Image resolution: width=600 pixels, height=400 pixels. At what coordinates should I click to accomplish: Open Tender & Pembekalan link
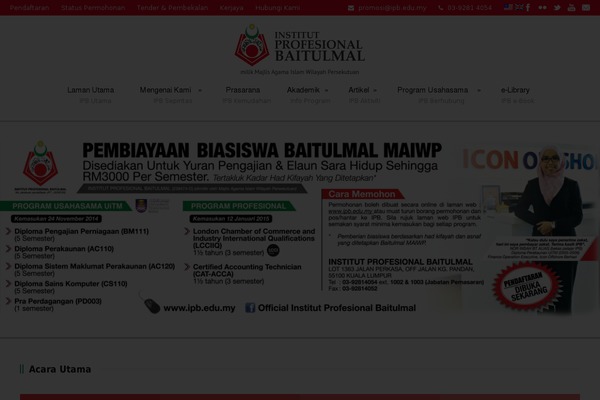click(172, 8)
